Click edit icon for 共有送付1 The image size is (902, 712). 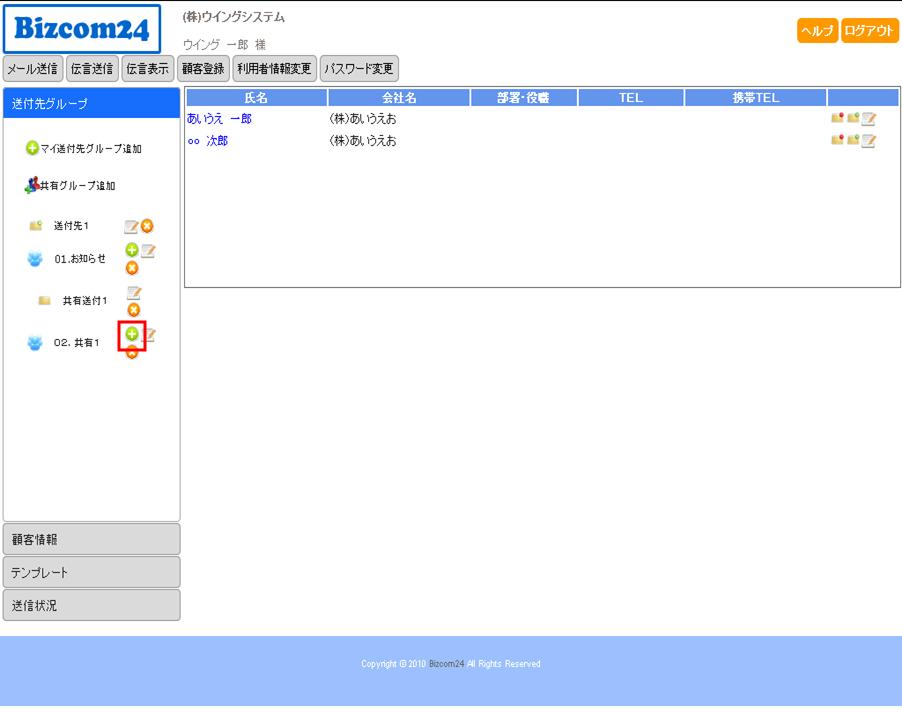tap(133, 293)
